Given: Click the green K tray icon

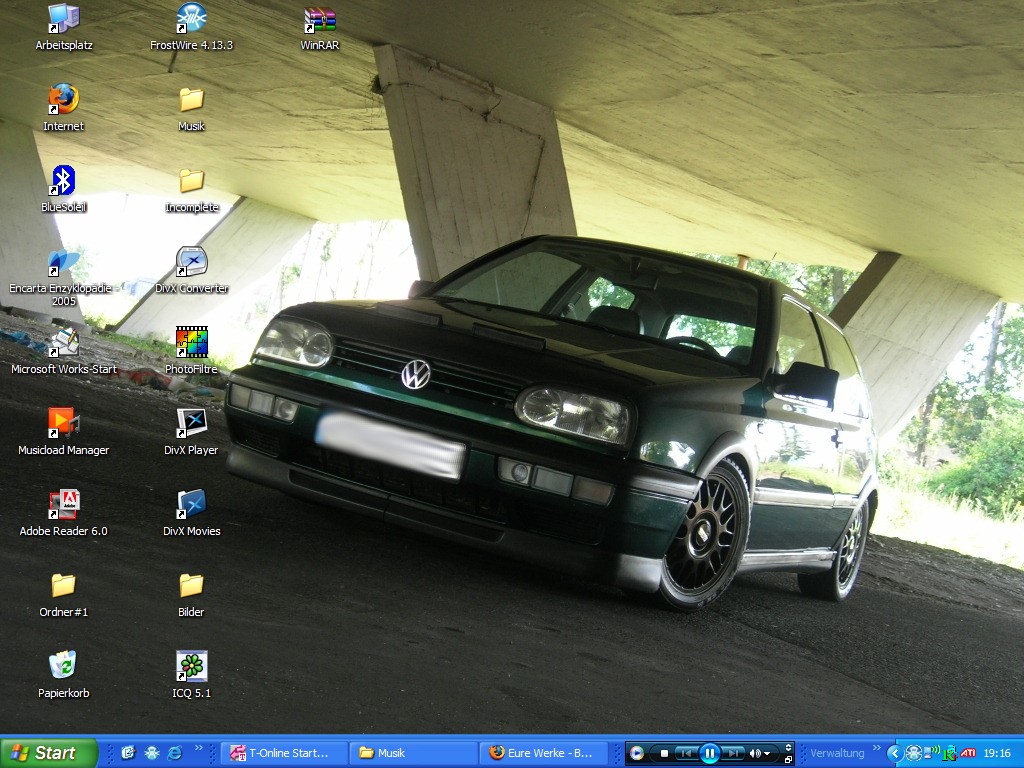Looking at the screenshot, I should [x=949, y=754].
